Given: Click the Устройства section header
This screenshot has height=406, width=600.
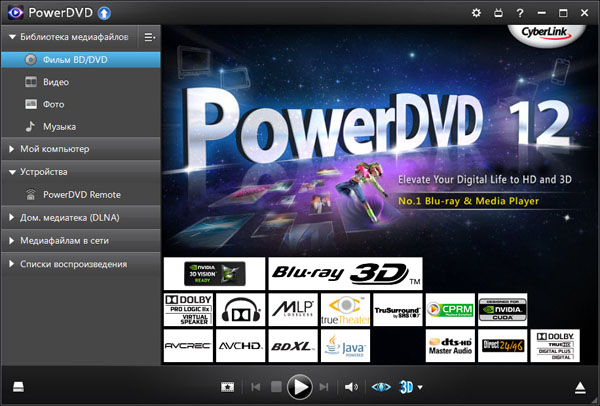Looking at the screenshot, I should pos(81,172).
